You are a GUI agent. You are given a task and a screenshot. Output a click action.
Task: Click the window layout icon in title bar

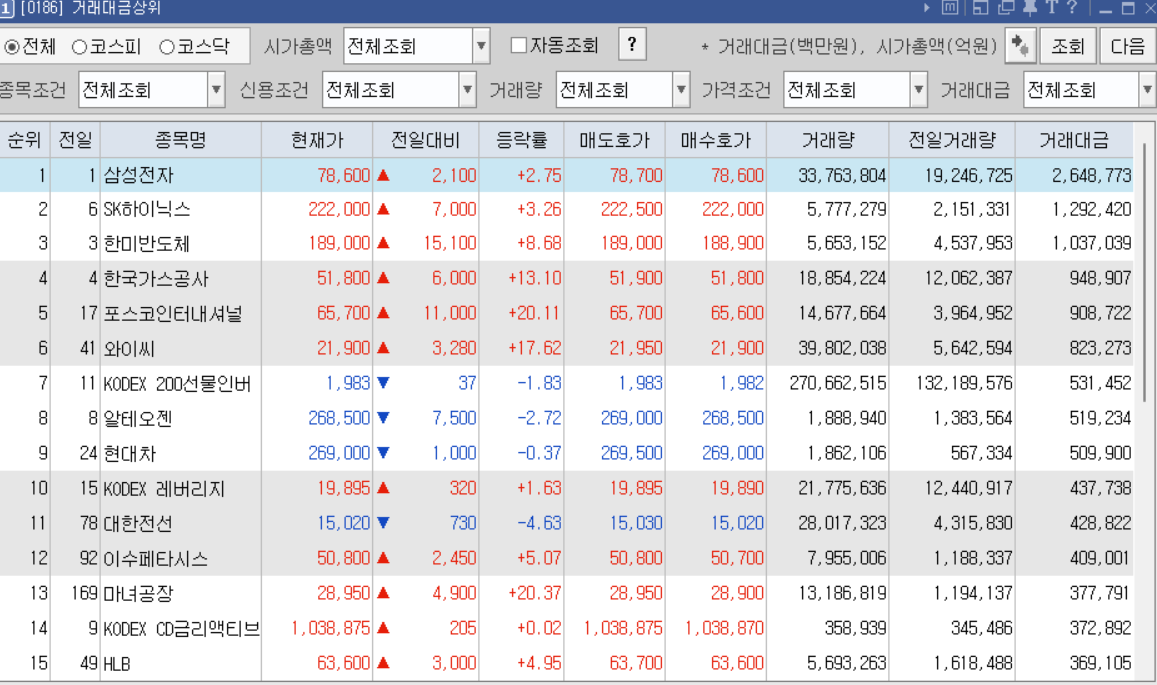pyautogui.click(x=981, y=8)
